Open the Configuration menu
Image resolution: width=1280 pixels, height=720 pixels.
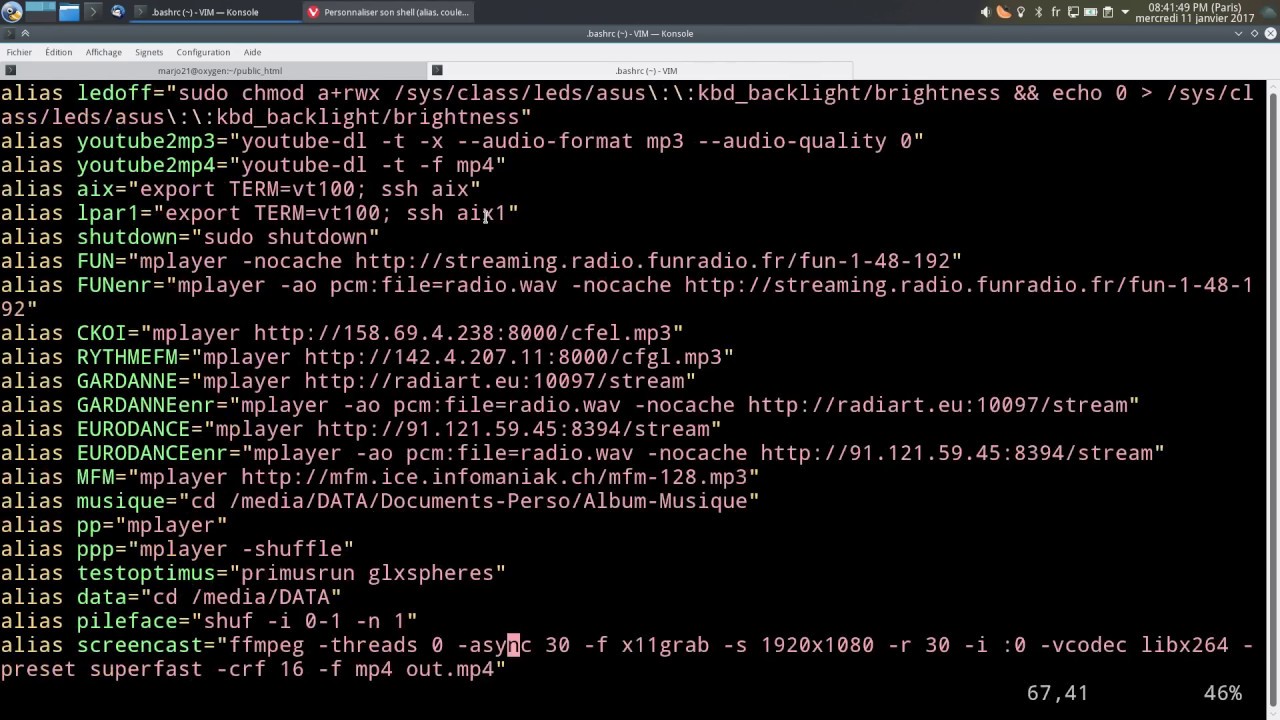203,52
